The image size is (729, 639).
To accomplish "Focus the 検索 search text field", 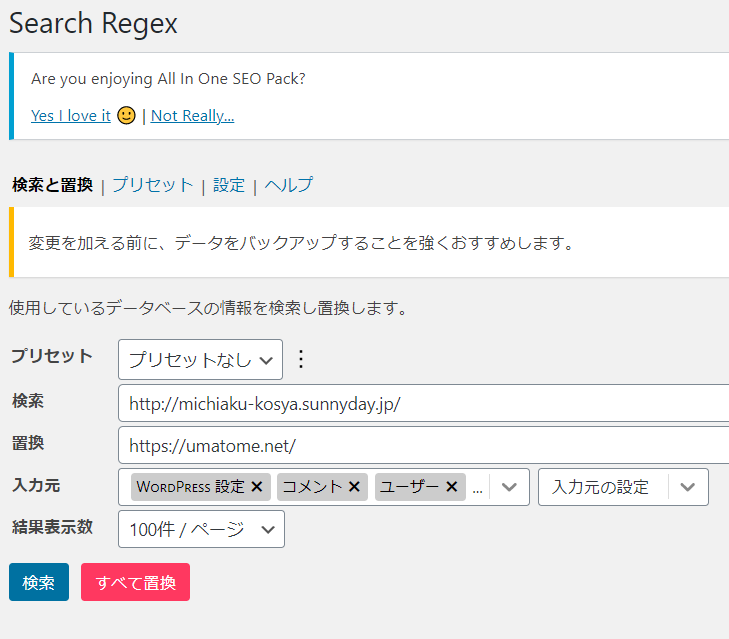I will point(420,404).
